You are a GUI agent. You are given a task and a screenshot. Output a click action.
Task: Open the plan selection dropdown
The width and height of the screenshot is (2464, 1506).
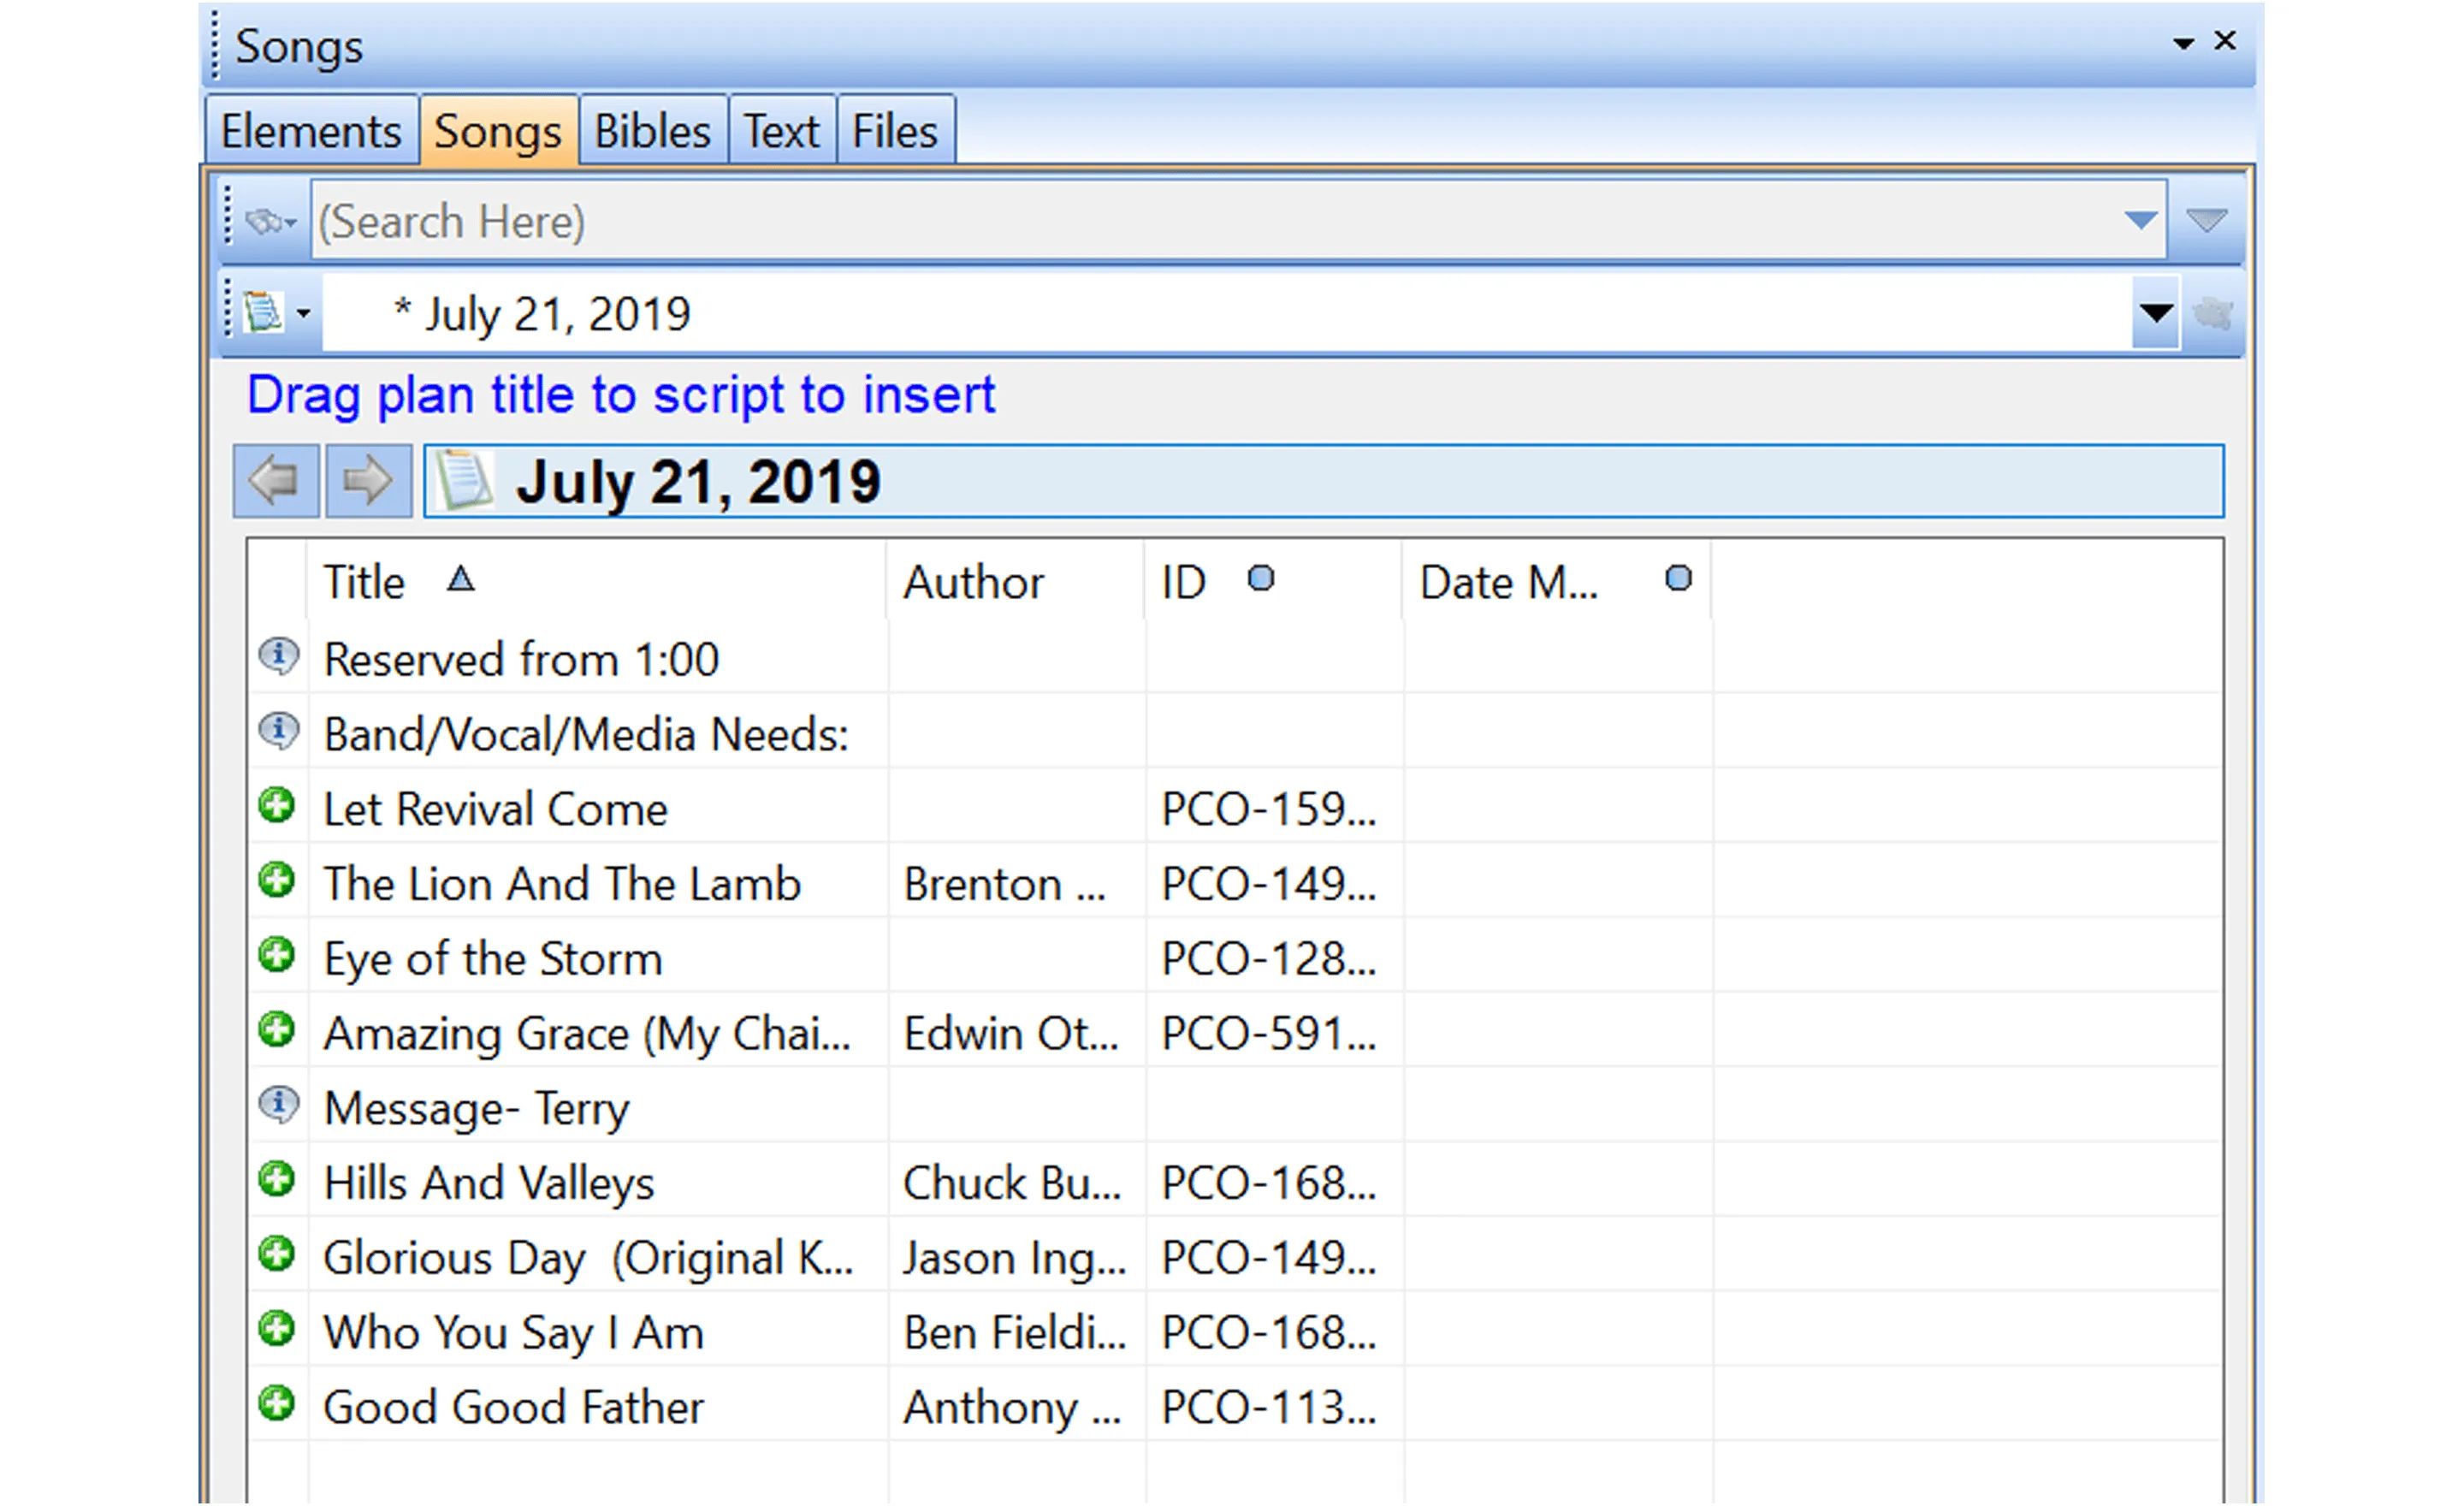pyautogui.click(x=2156, y=313)
